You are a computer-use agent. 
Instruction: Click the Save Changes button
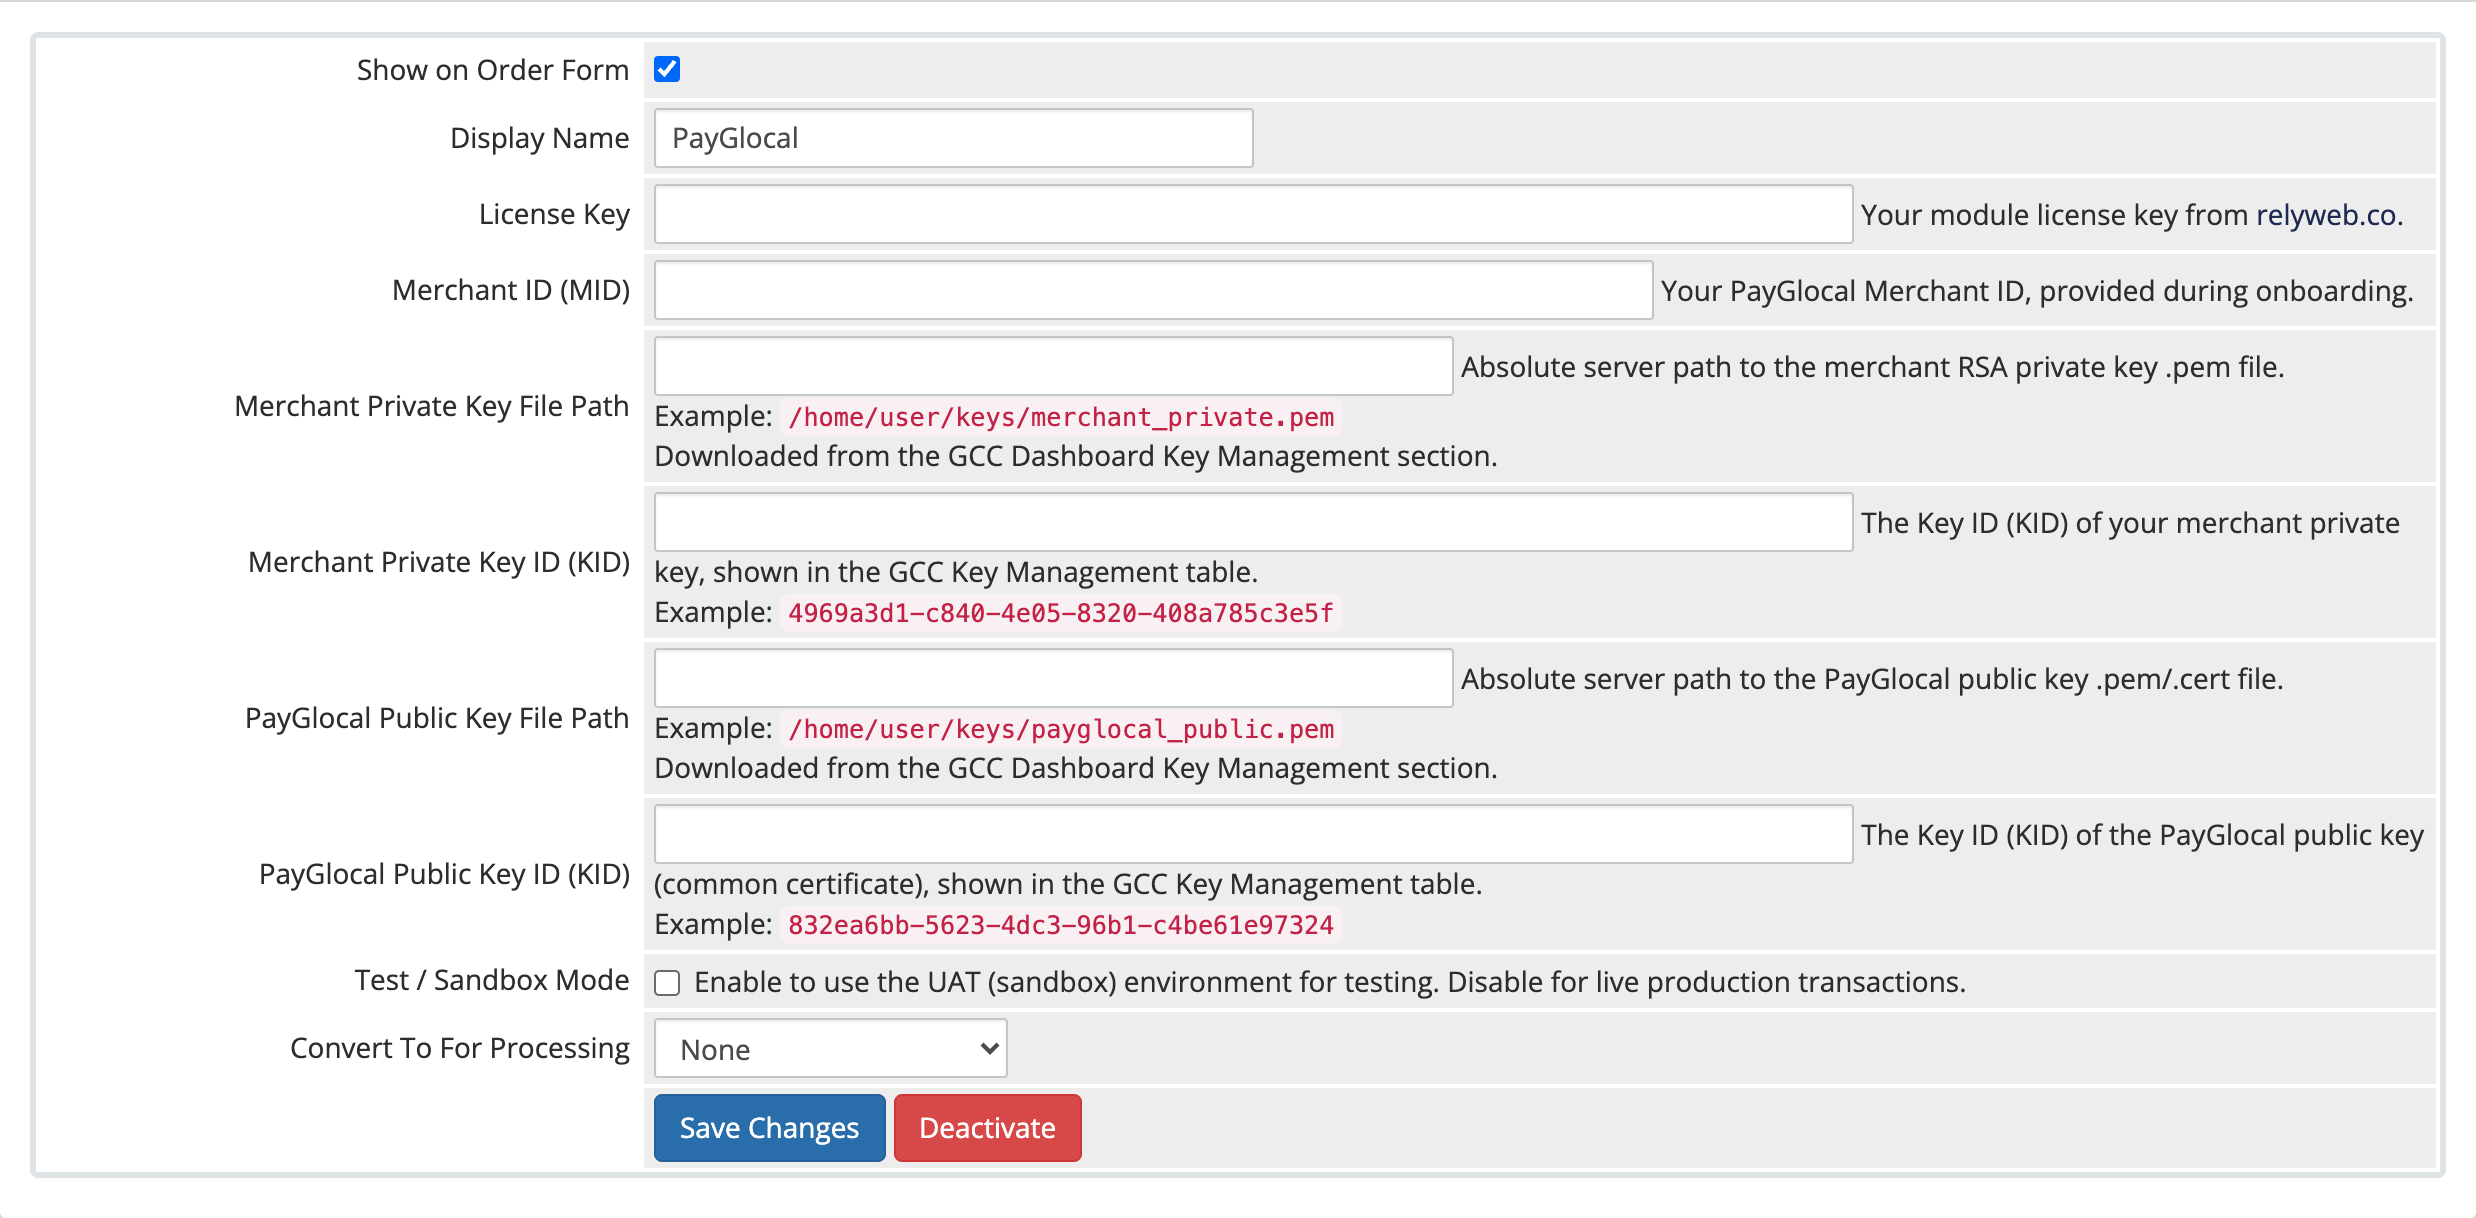tap(769, 1127)
